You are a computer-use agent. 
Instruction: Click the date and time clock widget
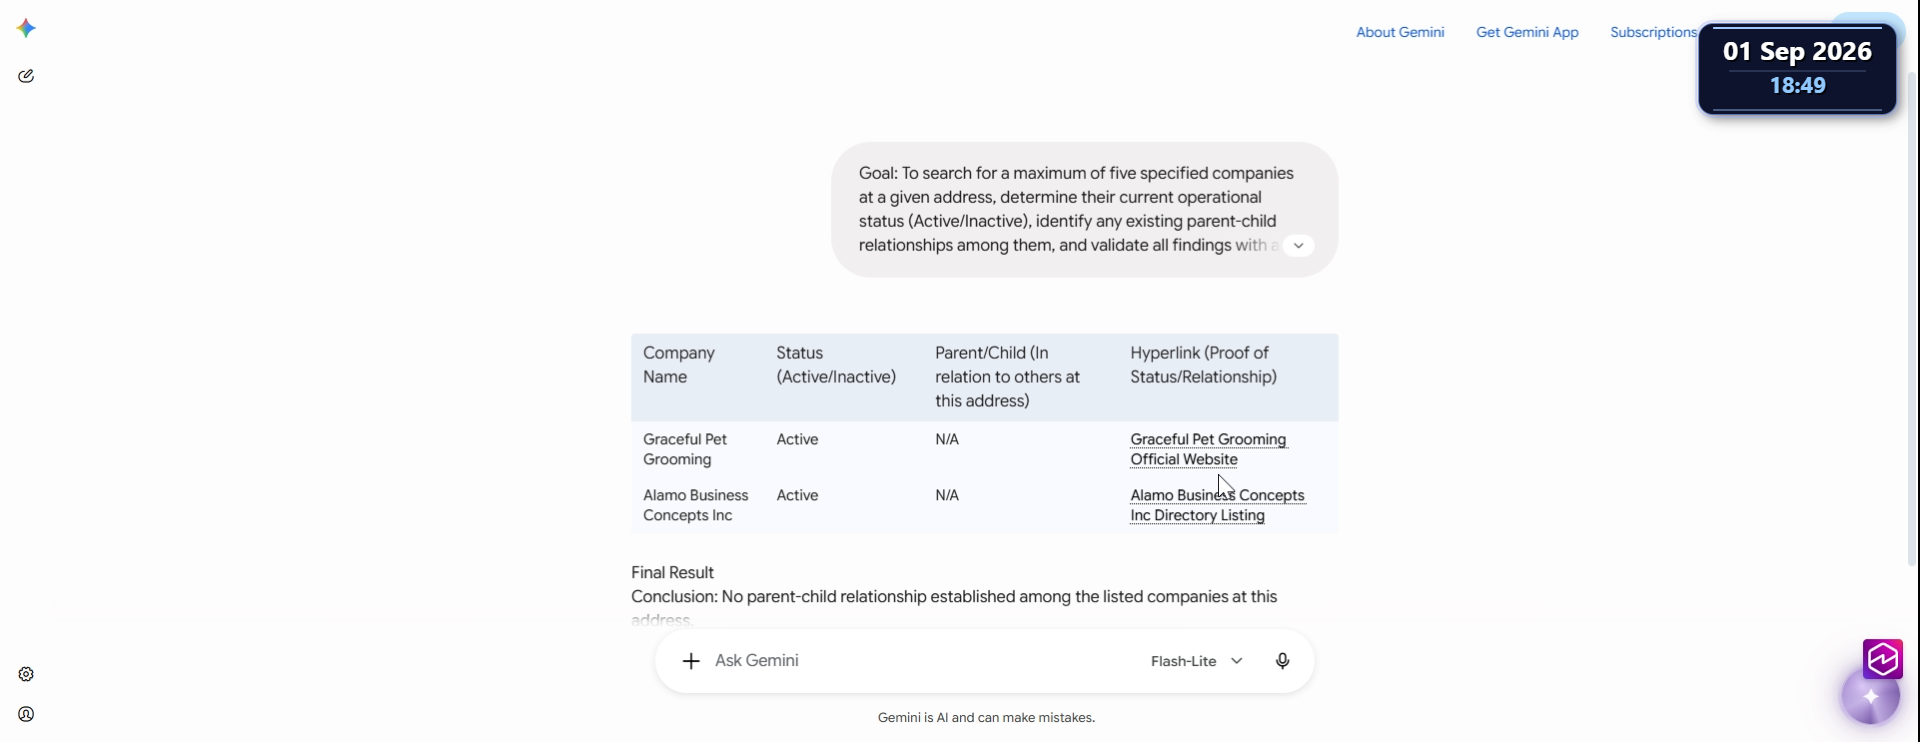tap(1797, 68)
